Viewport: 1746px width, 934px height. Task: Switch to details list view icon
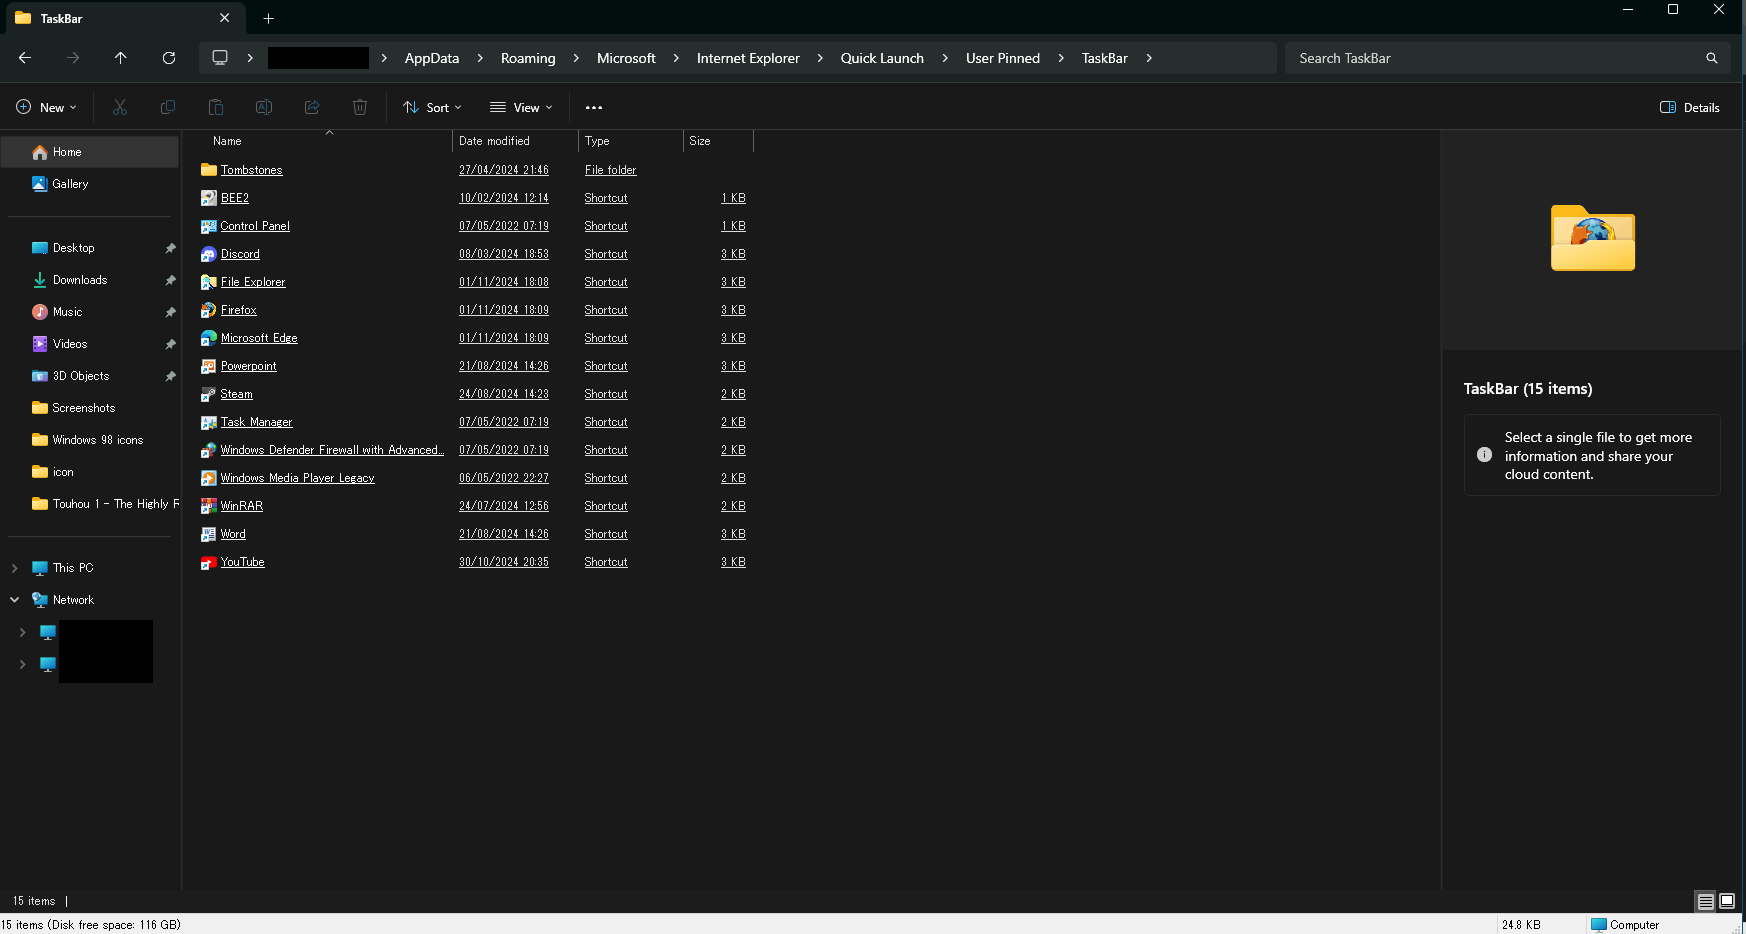coord(1706,901)
